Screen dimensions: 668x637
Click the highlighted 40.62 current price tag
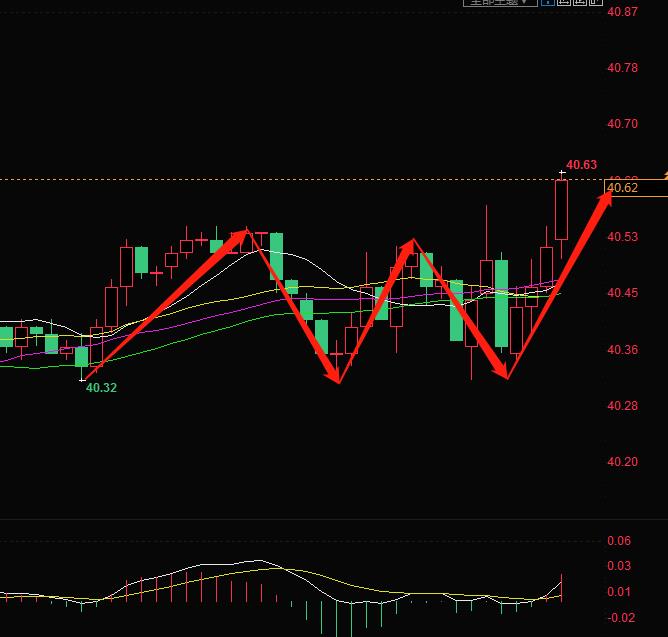(636, 188)
